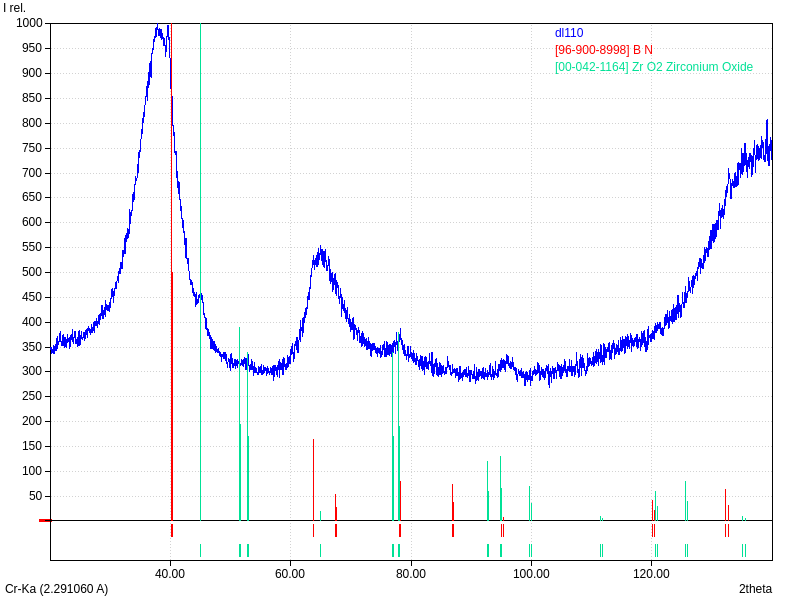Click the 40.00 x-axis tick label
Image resolution: width=800 pixels, height=600 pixels.
pos(170,574)
